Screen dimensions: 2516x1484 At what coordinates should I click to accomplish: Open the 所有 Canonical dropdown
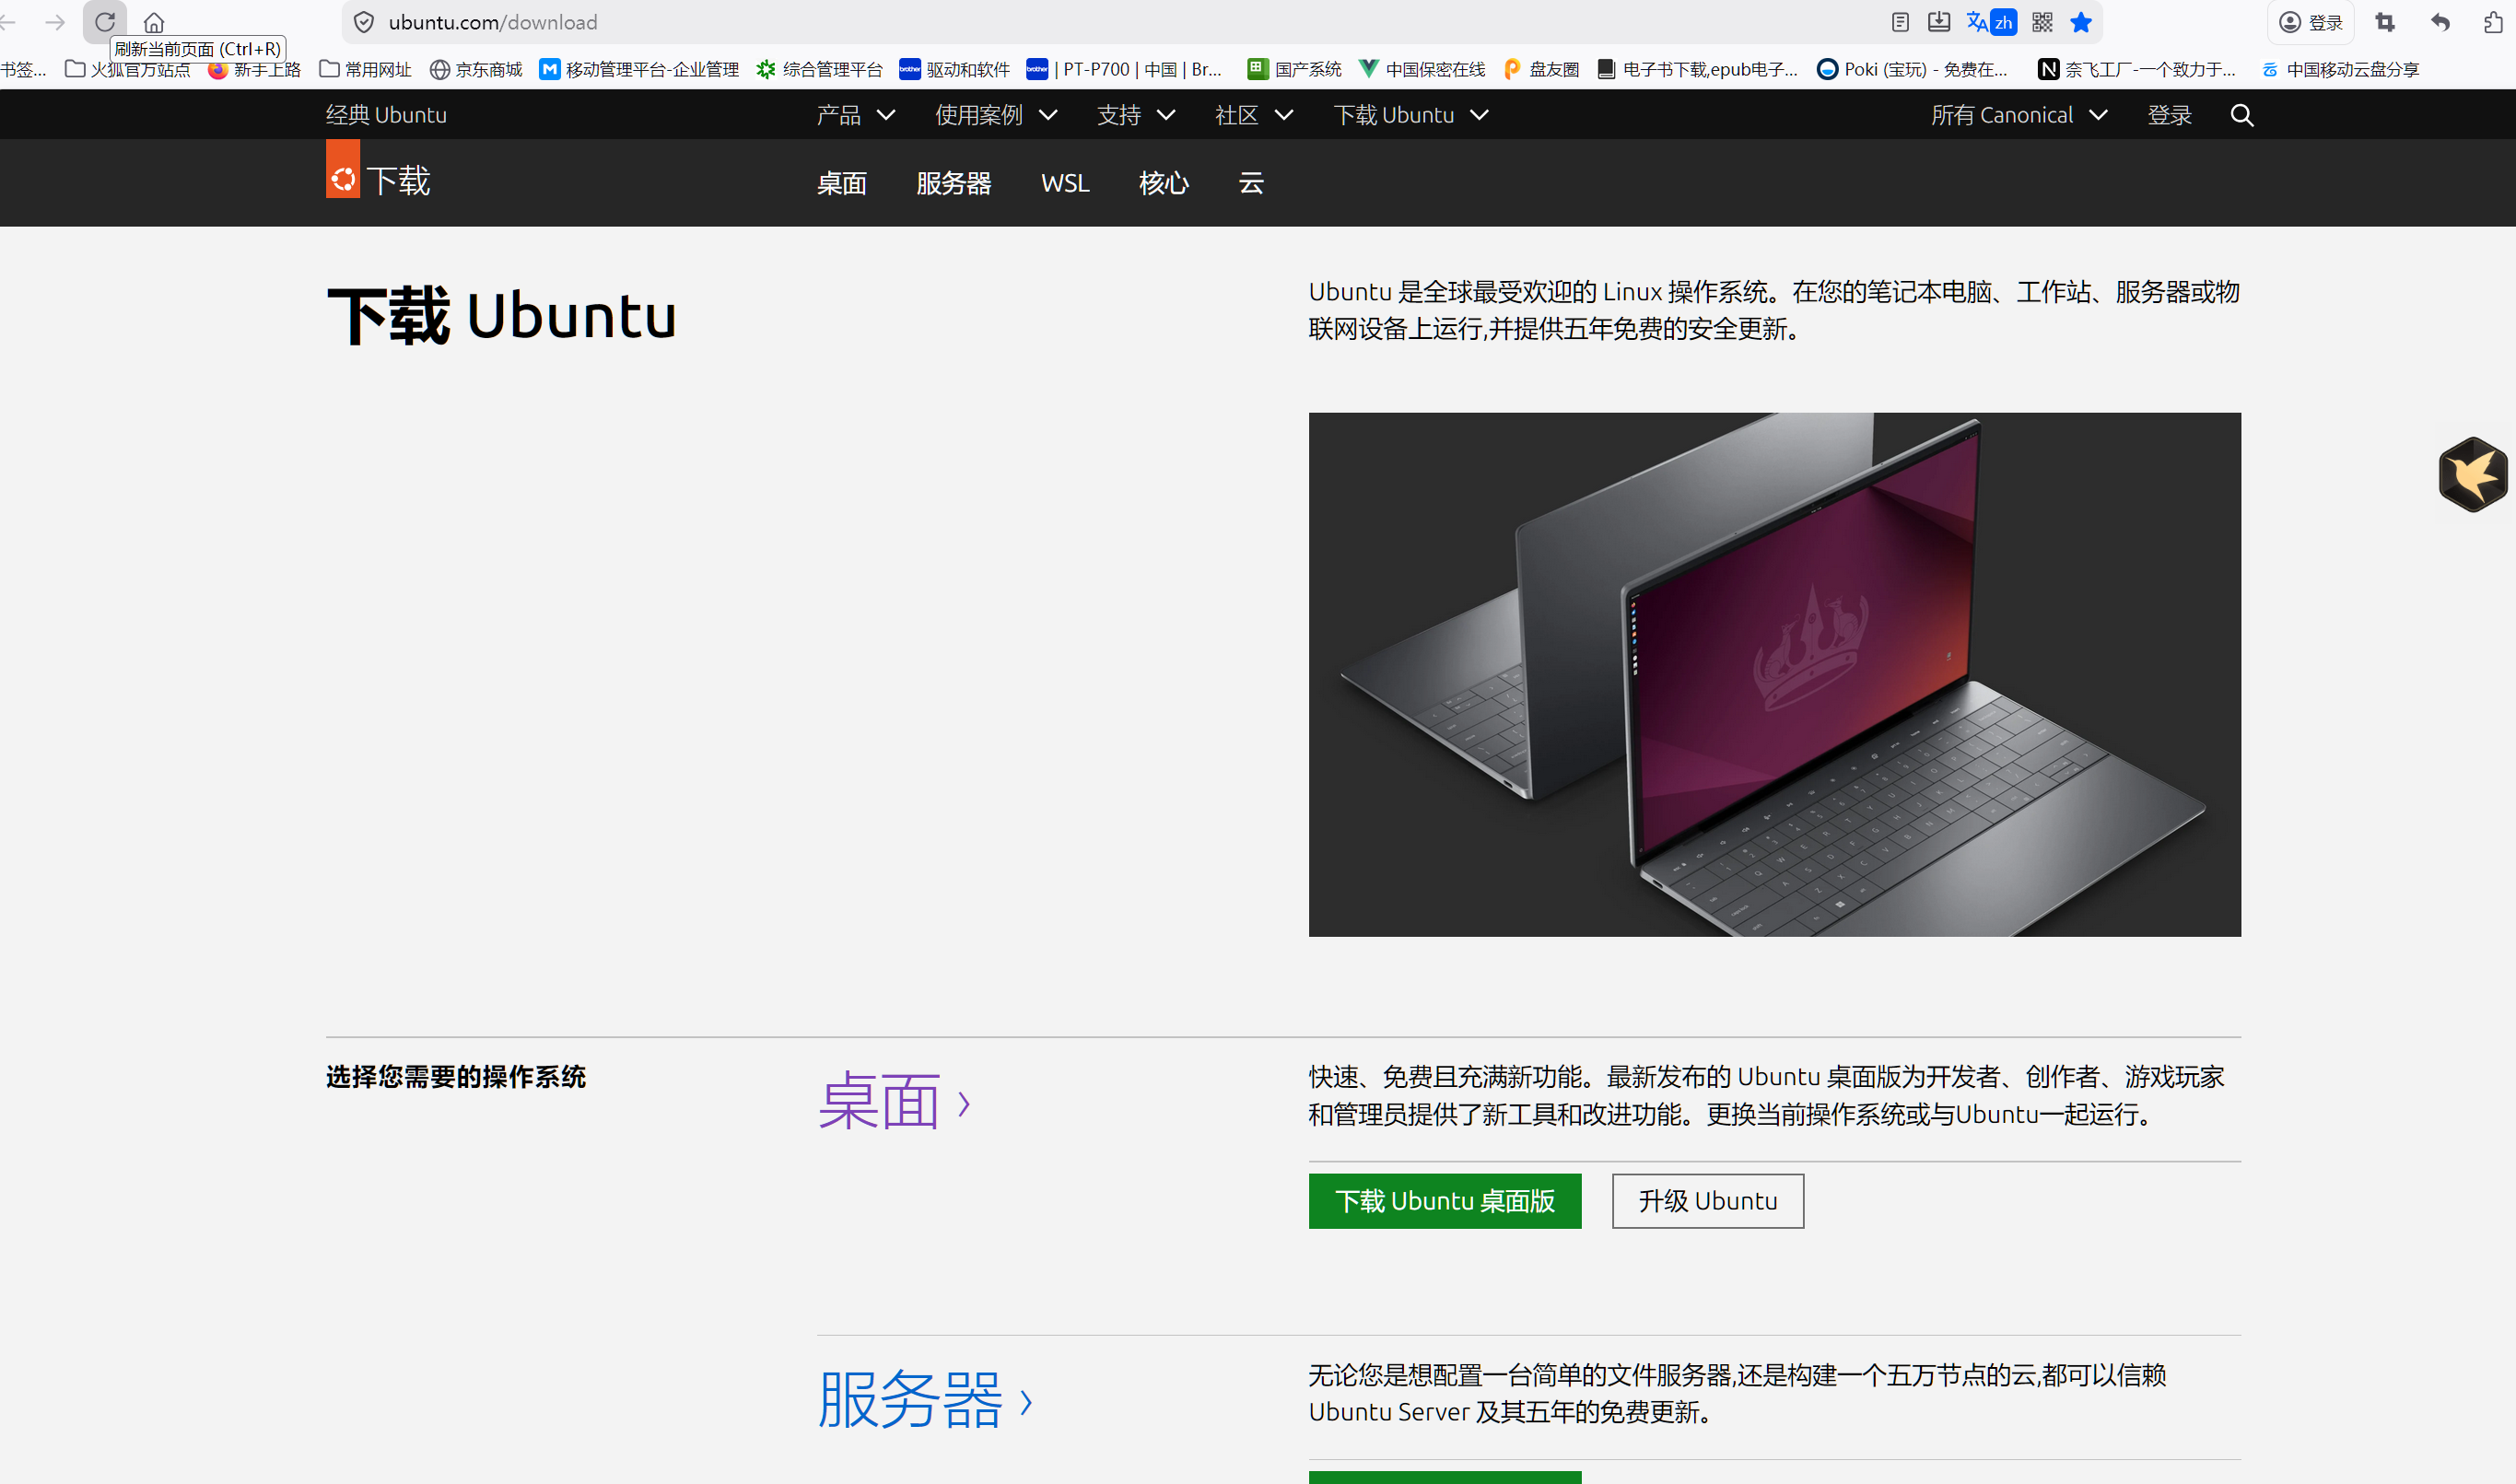(x=2018, y=115)
